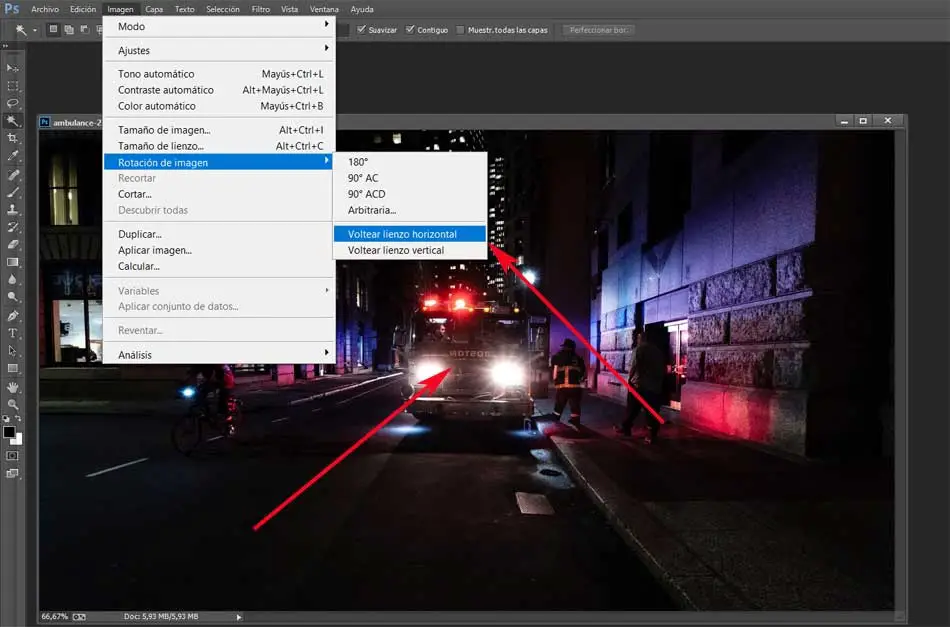The image size is (950, 627).
Task: Select the Zoom tool in toolbox
Action: (x=13, y=404)
